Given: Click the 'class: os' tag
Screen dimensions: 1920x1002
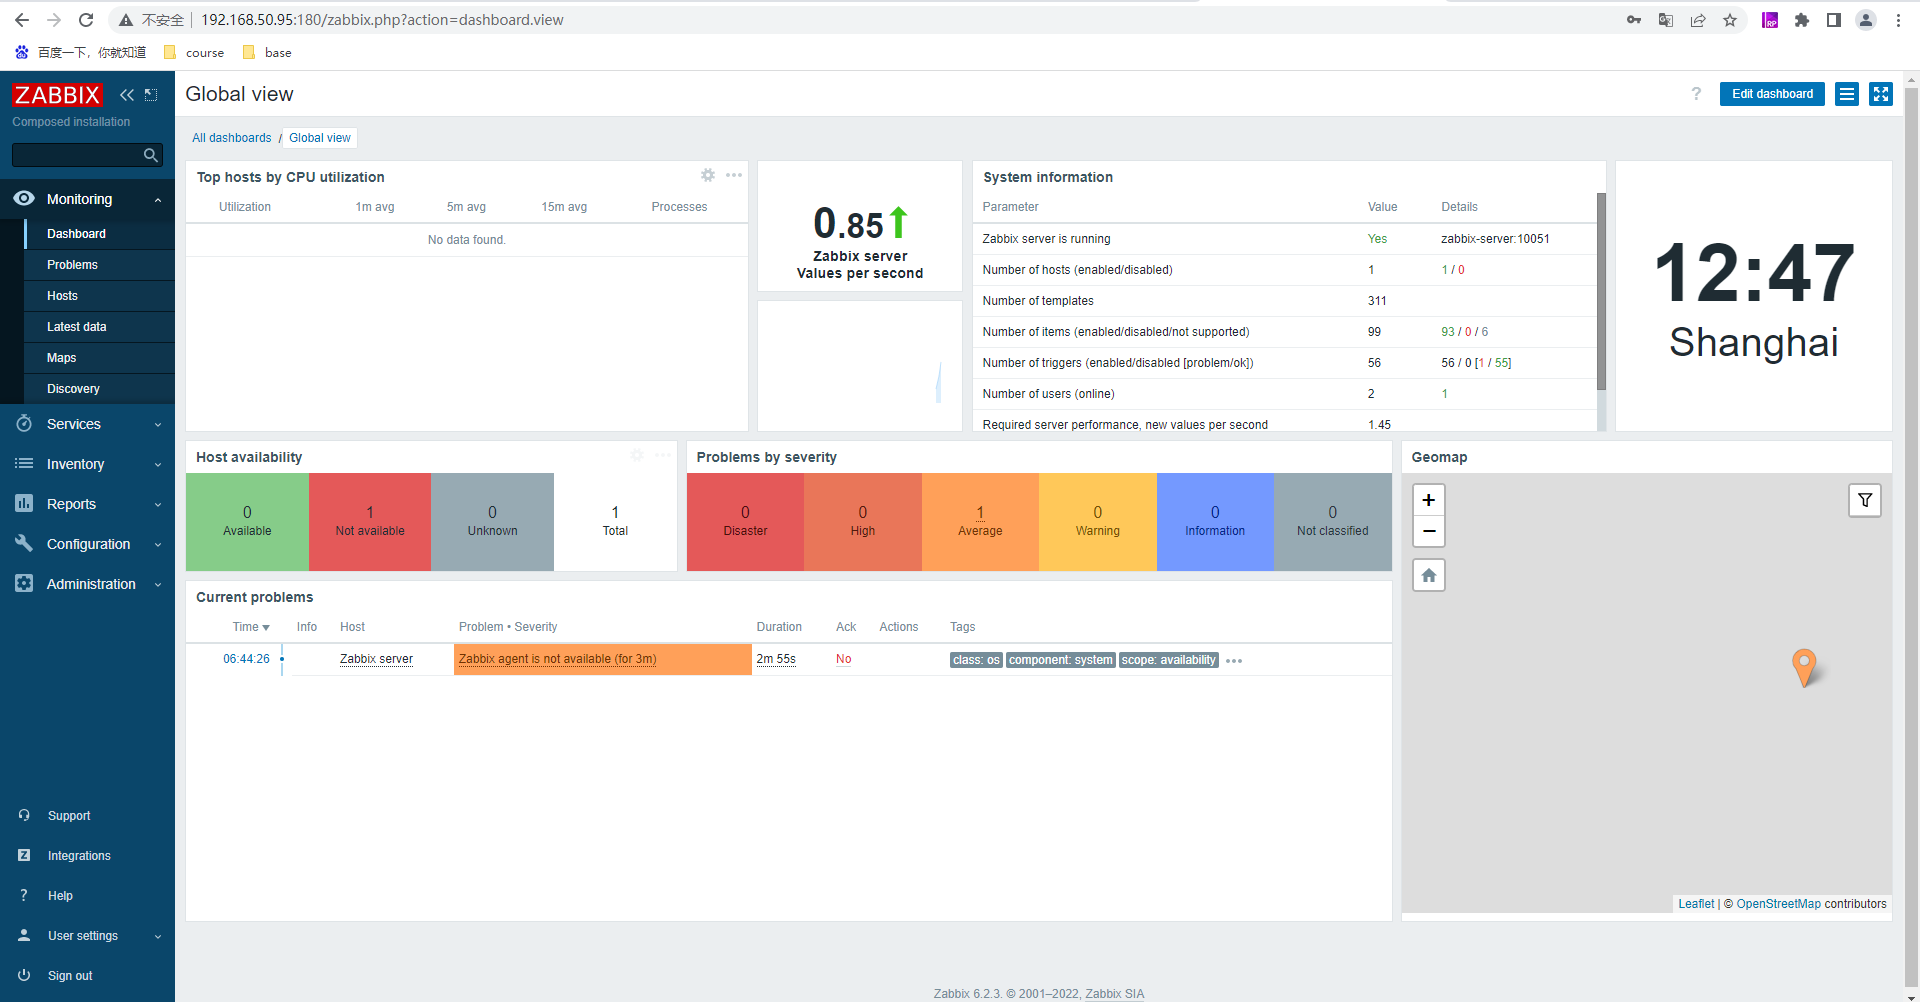Looking at the screenshot, I should point(976,660).
